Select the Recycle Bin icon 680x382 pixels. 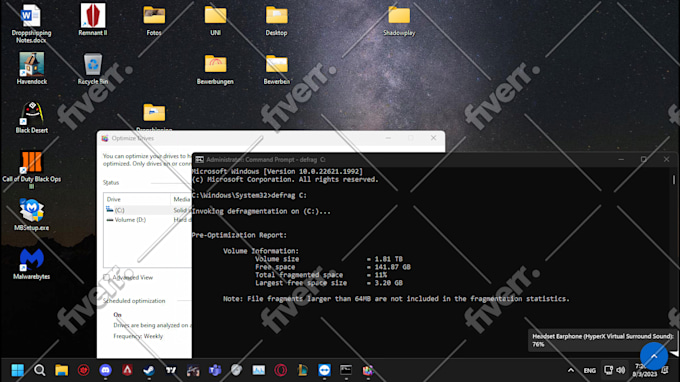(93, 69)
